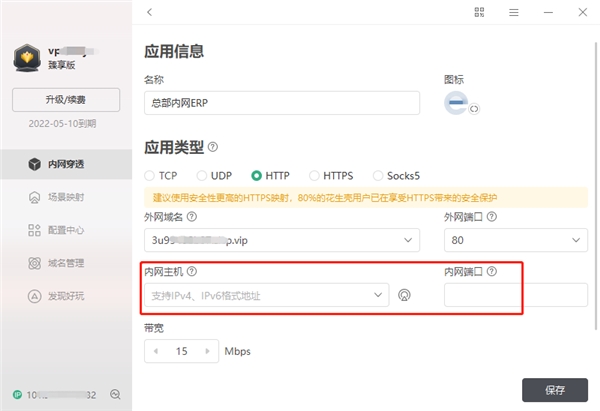Open the hamburger menu icon
Image resolution: width=600 pixels, height=411 pixels.
click(x=514, y=13)
